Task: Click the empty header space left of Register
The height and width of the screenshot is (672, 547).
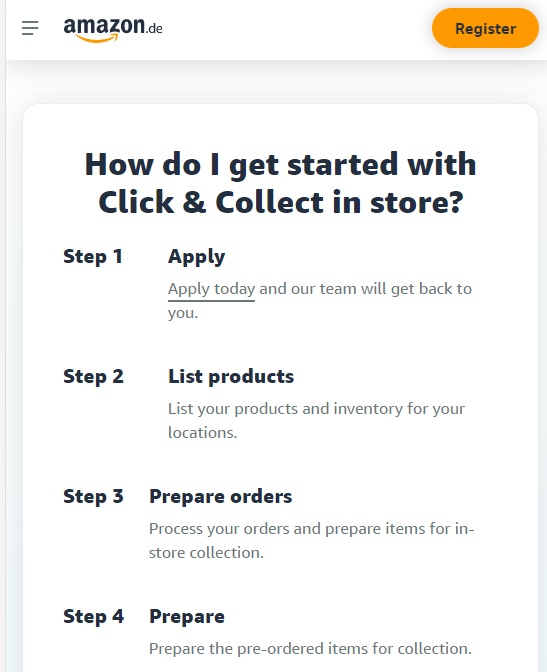Action: pyautogui.click(x=296, y=29)
